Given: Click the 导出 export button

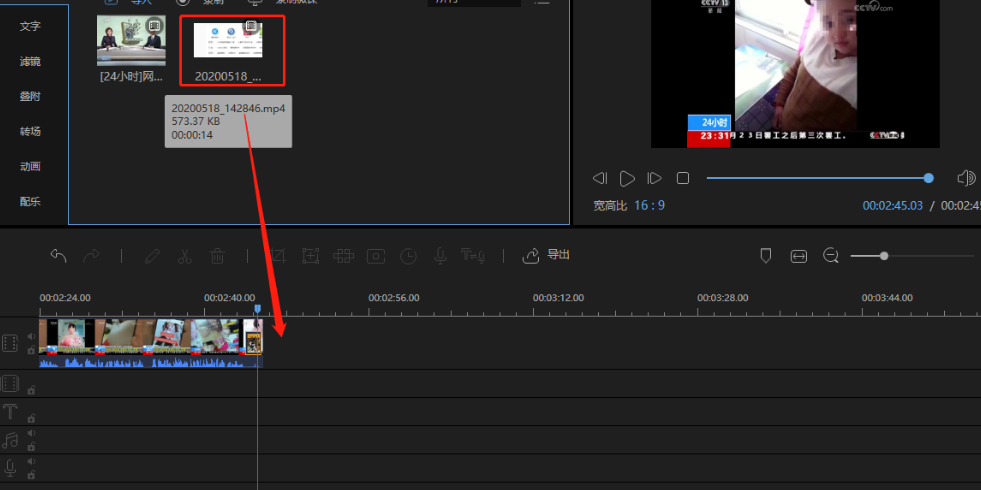Looking at the screenshot, I should click(x=546, y=255).
